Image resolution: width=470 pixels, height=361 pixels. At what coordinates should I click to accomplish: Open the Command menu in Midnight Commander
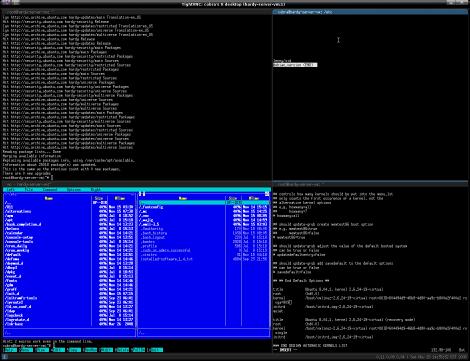tap(50, 189)
